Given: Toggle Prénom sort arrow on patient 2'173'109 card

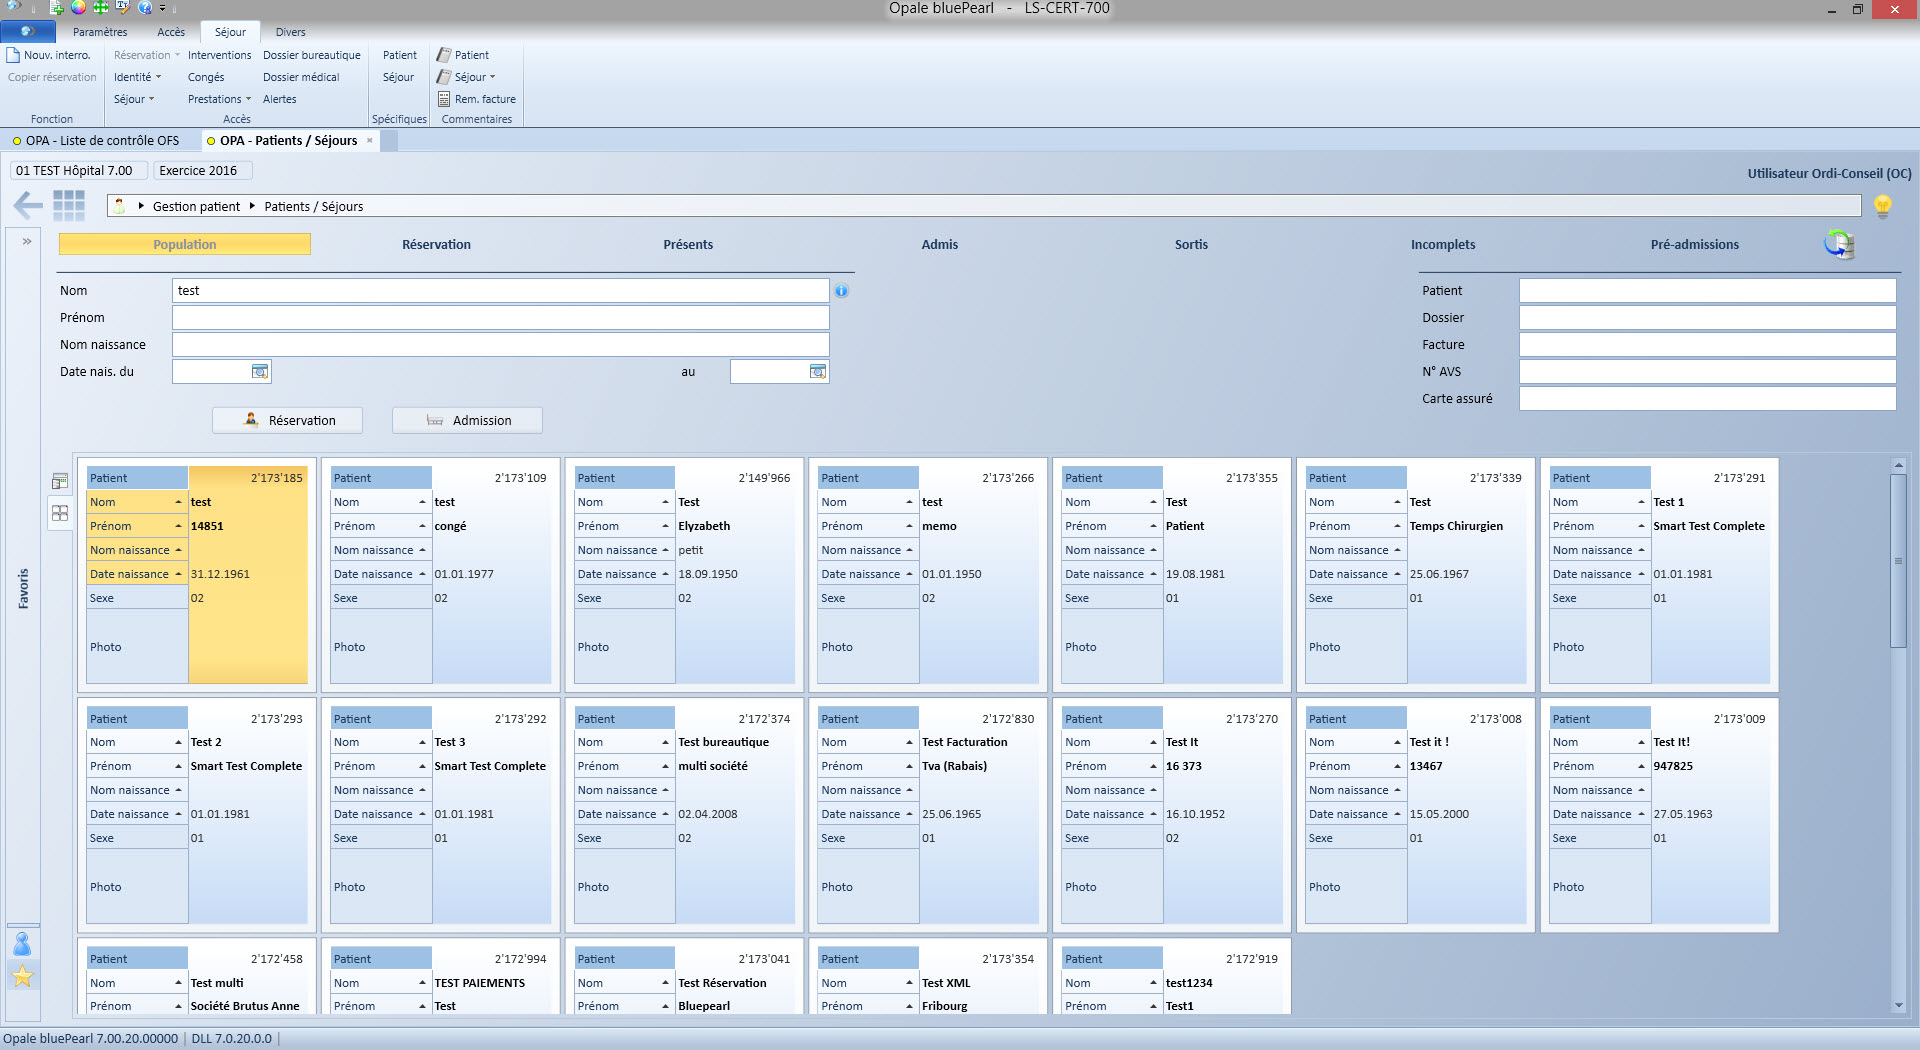Looking at the screenshot, I should 422,526.
